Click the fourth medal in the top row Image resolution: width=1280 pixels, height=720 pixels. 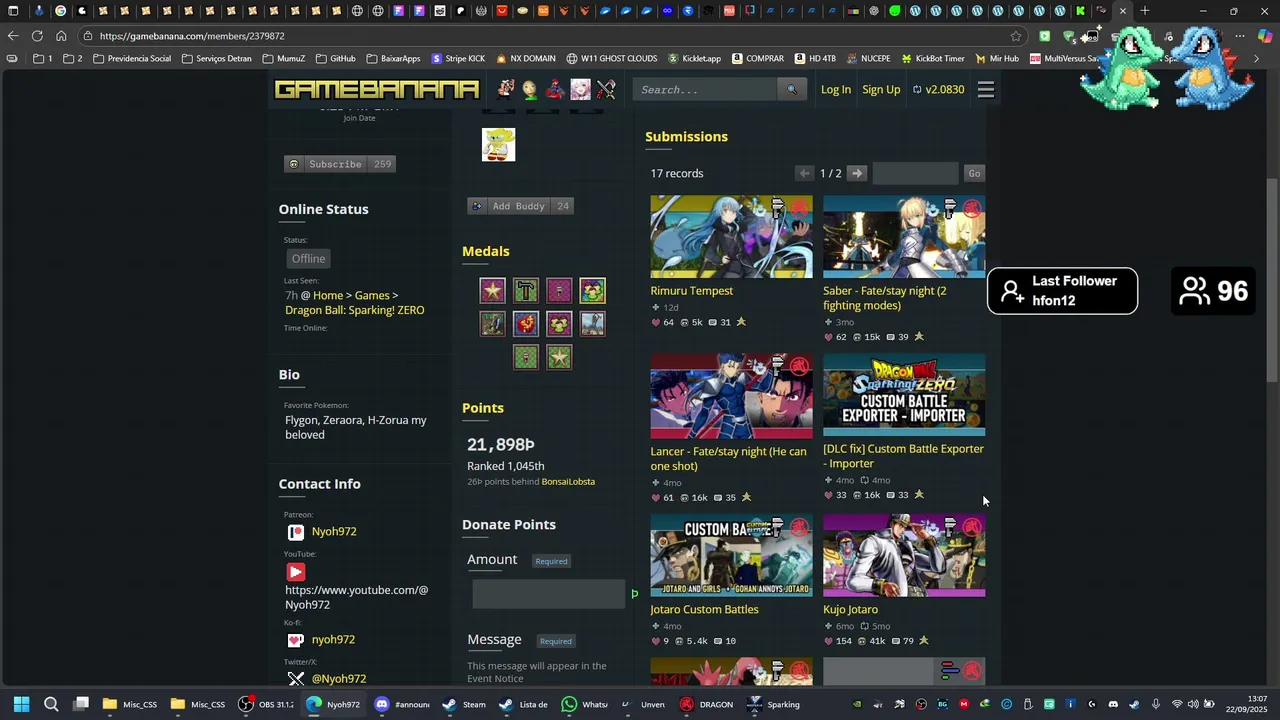(593, 291)
